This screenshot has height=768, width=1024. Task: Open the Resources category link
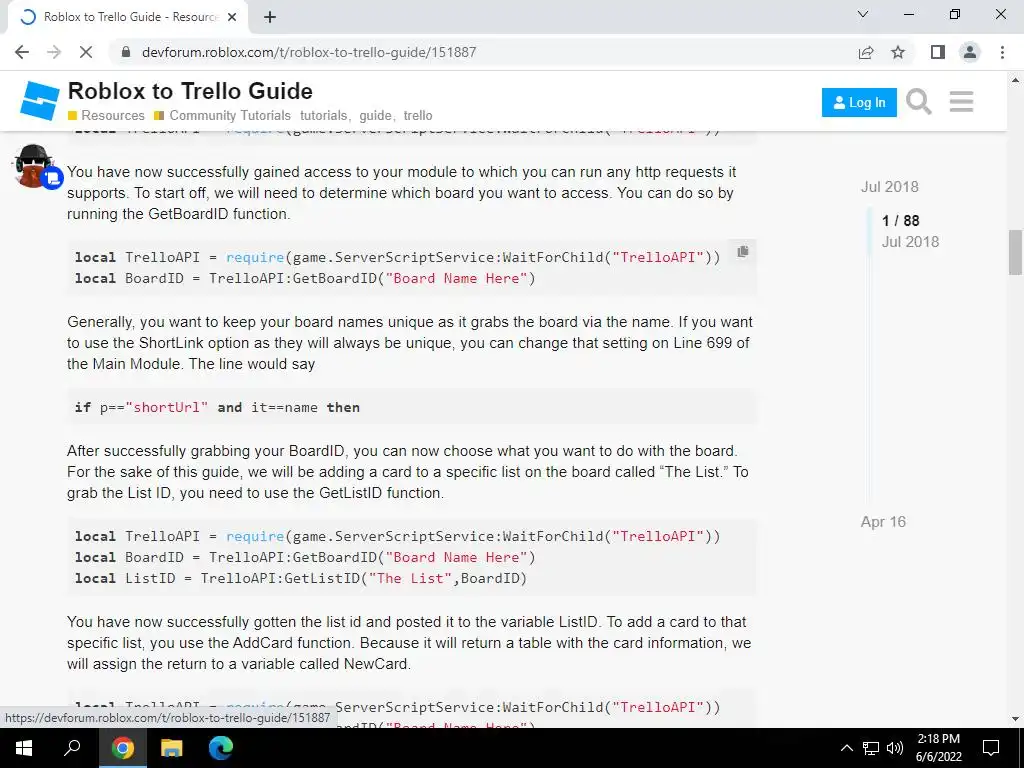pos(106,116)
